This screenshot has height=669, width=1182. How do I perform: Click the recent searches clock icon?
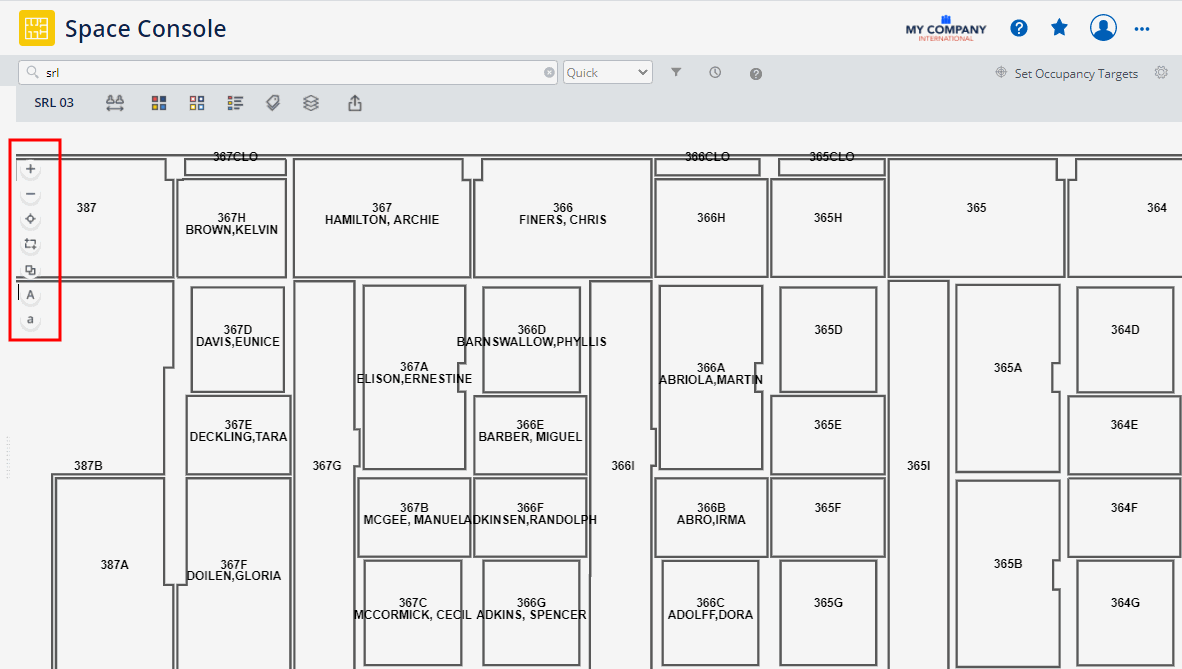(715, 72)
